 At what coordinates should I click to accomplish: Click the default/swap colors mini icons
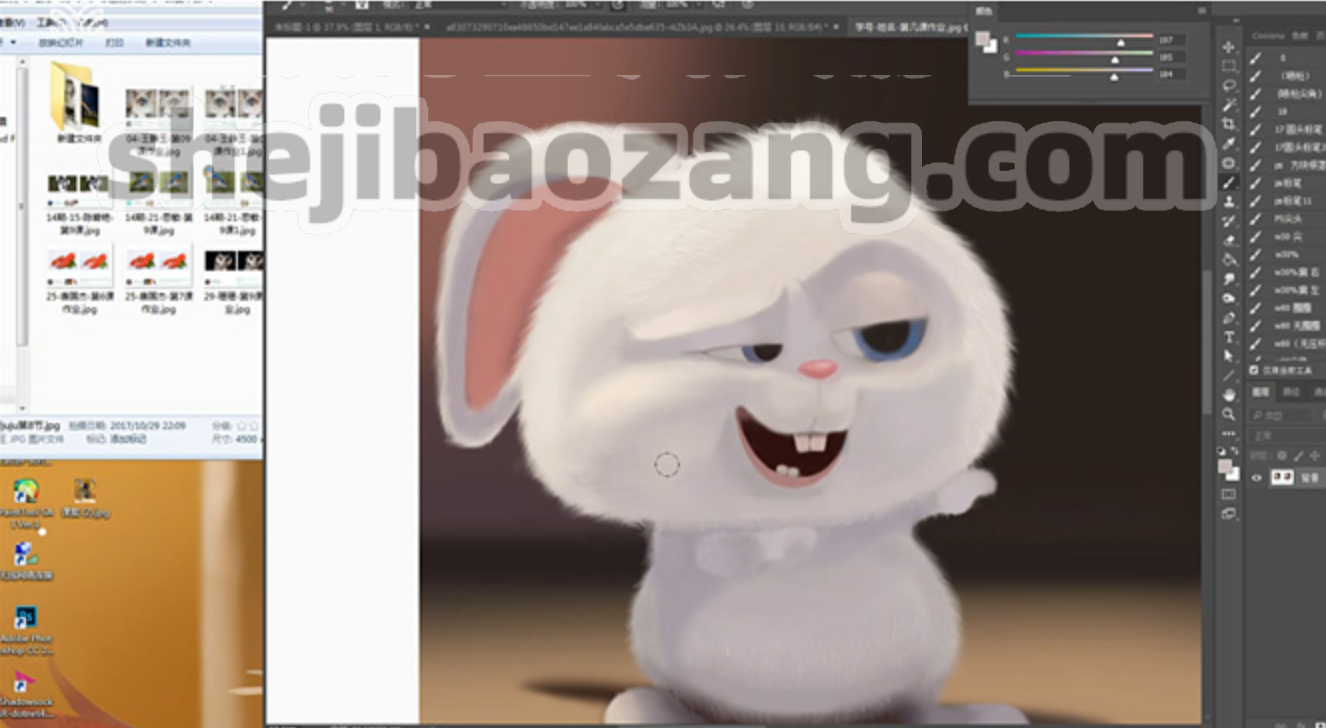[x=1229, y=450]
